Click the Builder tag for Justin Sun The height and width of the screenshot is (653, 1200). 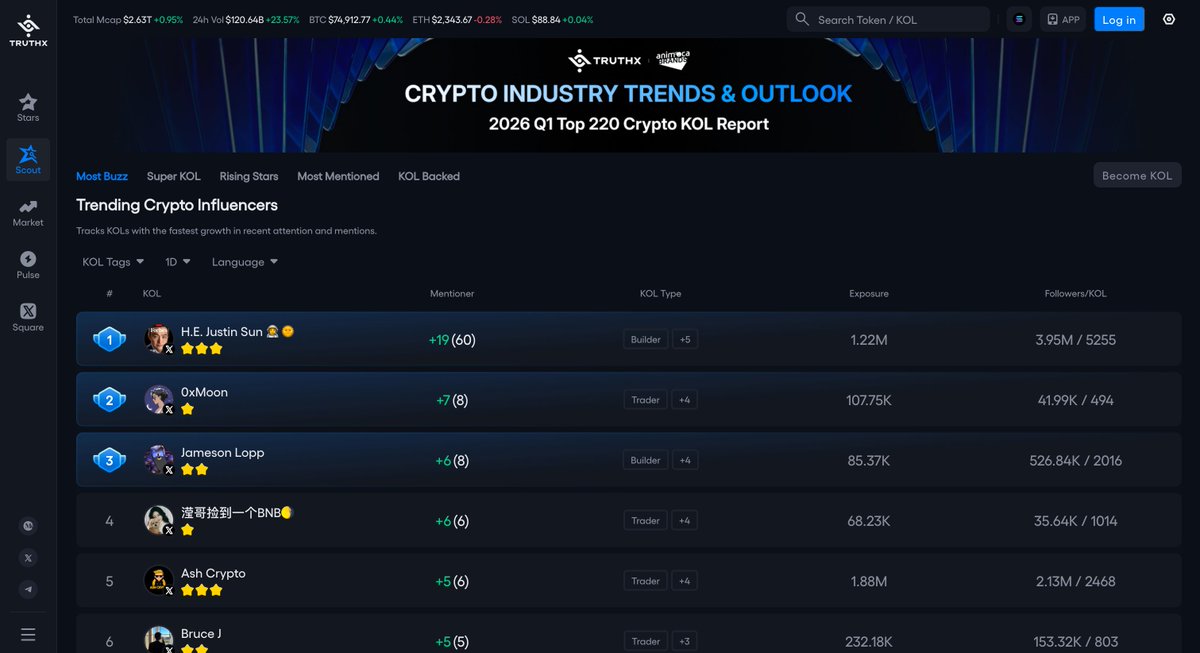point(645,340)
